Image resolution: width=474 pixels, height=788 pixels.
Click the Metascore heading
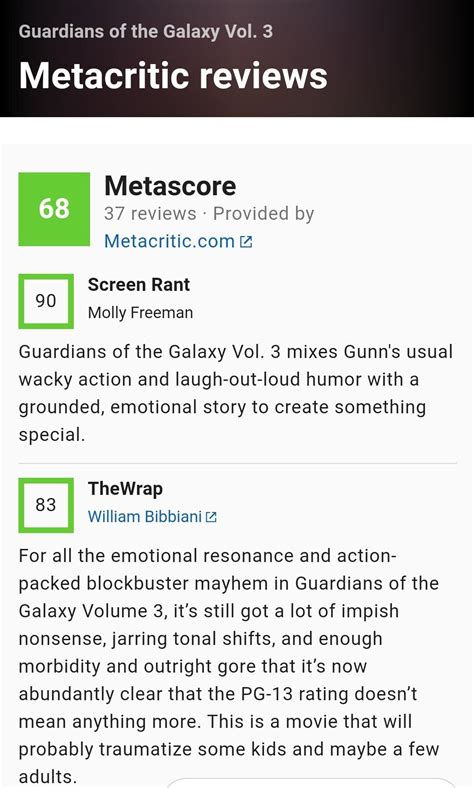click(170, 186)
